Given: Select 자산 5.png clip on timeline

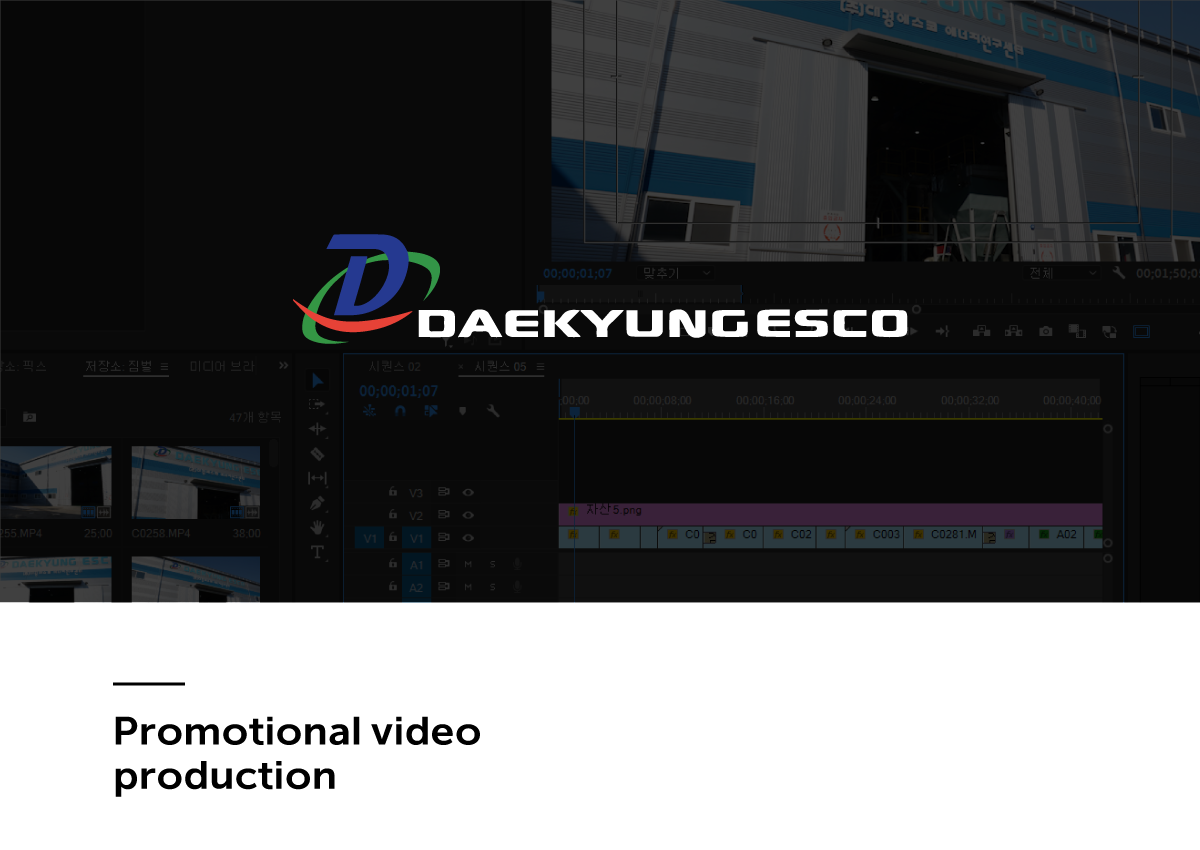Looking at the screenshot, I should [x=830, y=514].
